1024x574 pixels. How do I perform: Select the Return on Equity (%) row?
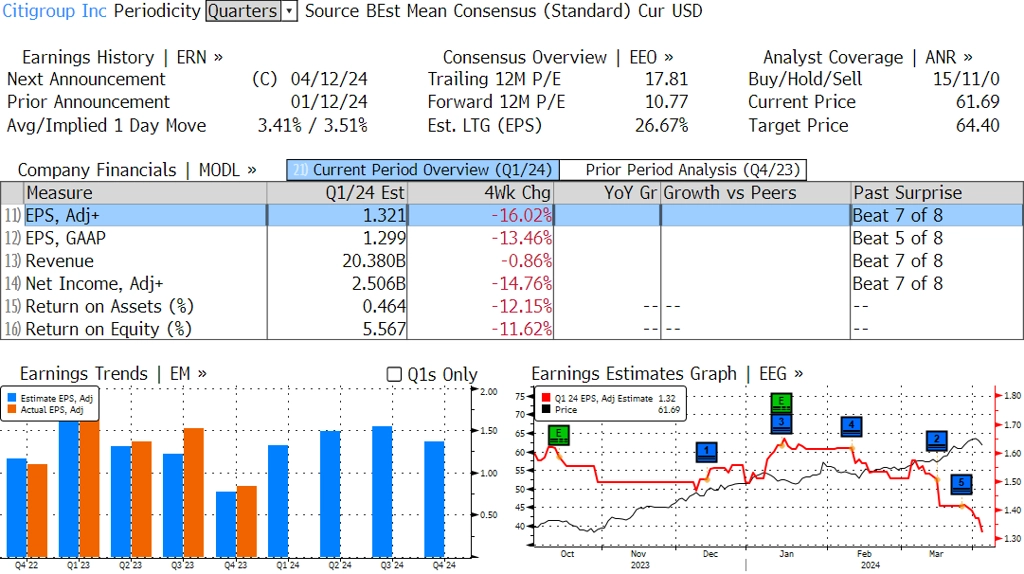(x=512, y=329)
